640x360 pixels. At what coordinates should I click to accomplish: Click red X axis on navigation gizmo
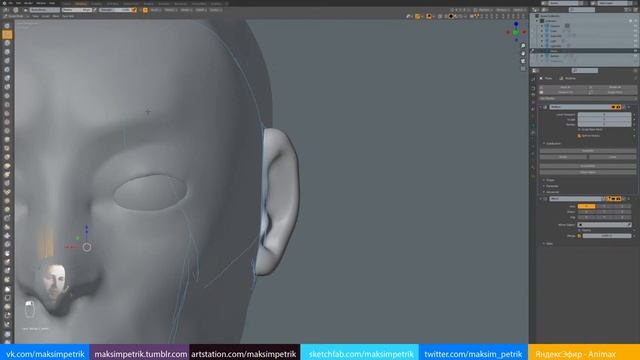click(524, 32)
